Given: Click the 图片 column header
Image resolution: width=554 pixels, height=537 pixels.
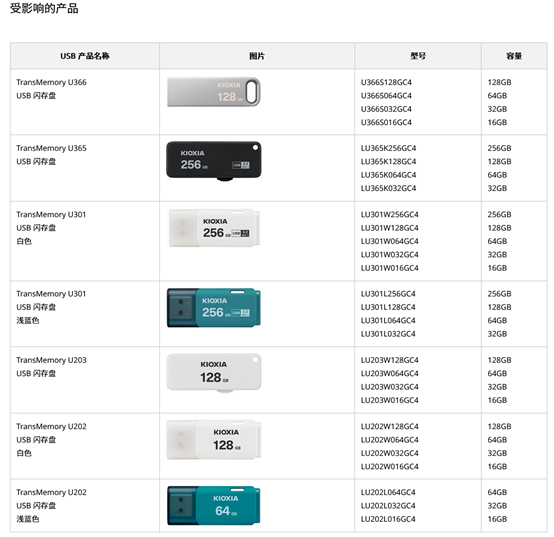Looking at the screenshot, I should (x=257, y=56).
